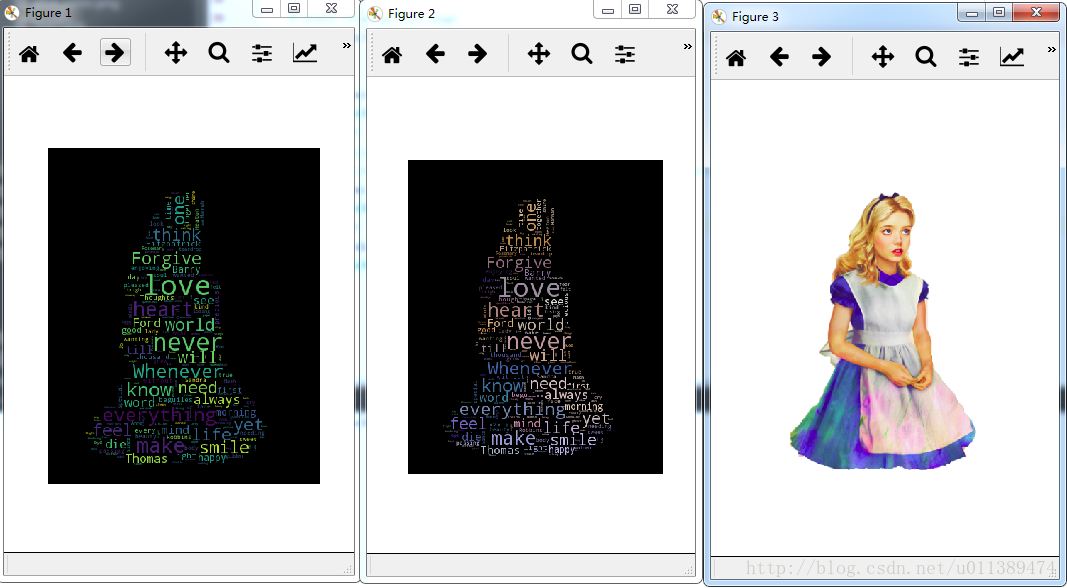Viewport: 1067px width, 588px height.
Task: Select Zoom magnifier in Figure 2 toolbar
Action: click(x=582, y=53)
